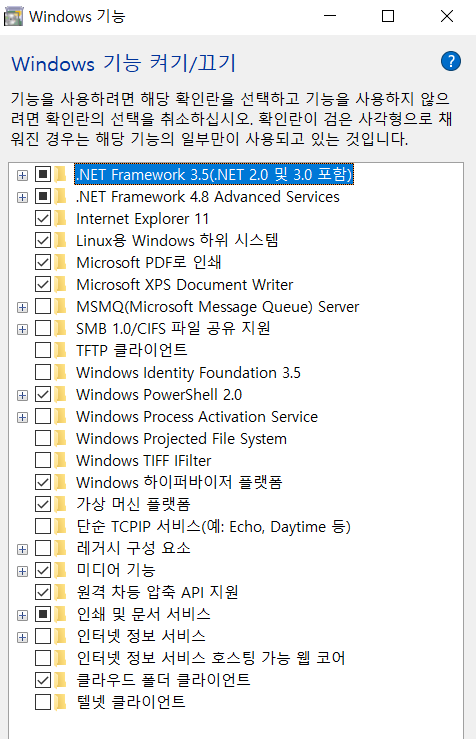
Task: Click folder icon beside Windows Identity Foundation 3.5
Action: point(60,372)
